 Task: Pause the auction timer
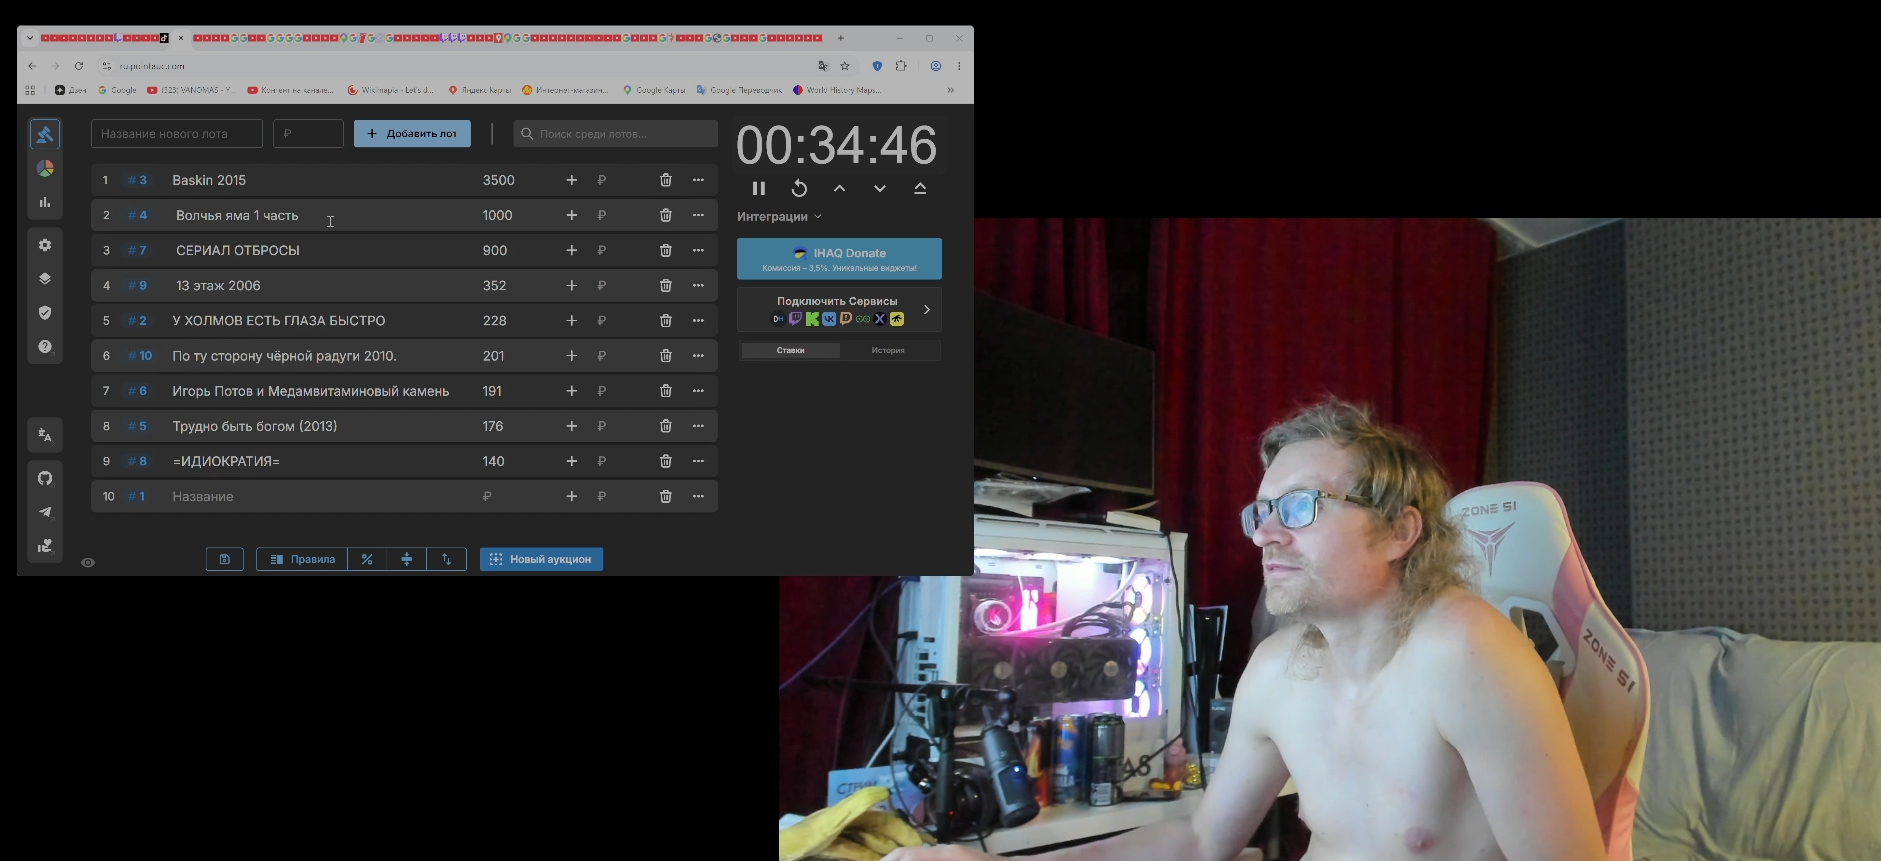click(759, 188)
